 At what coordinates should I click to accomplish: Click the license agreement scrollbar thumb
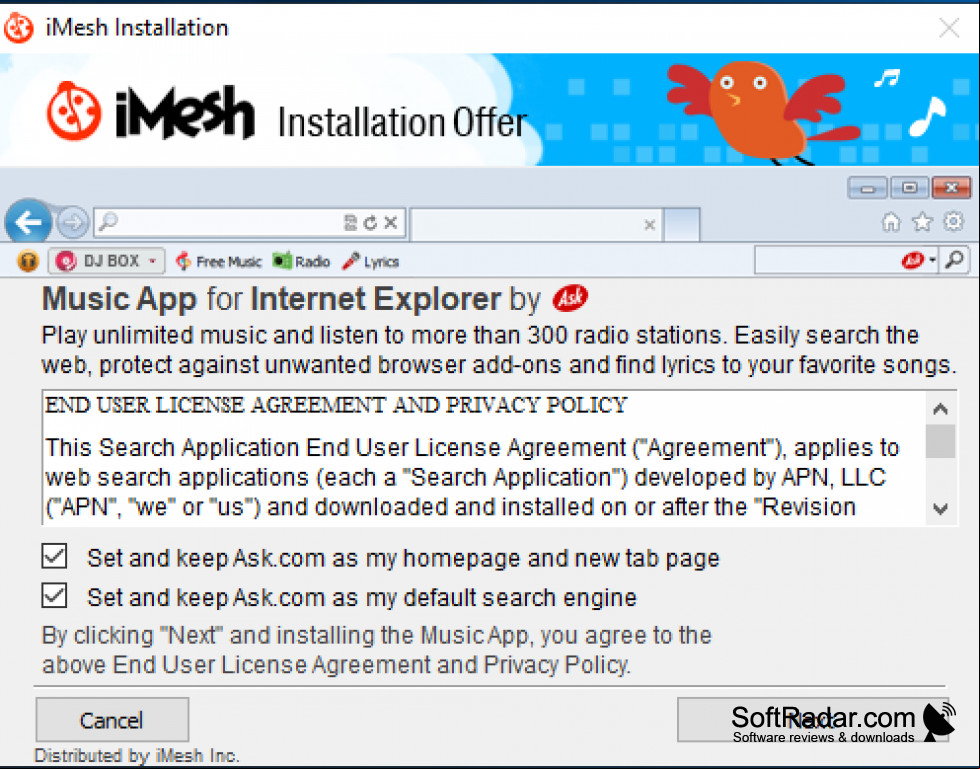[940, 441]
